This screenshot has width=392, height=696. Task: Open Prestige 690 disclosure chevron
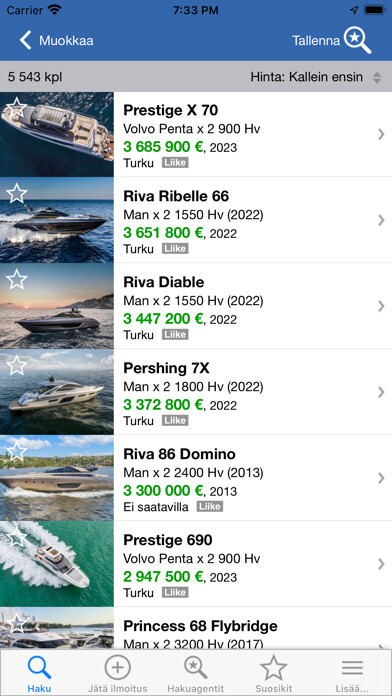[381, 564]
